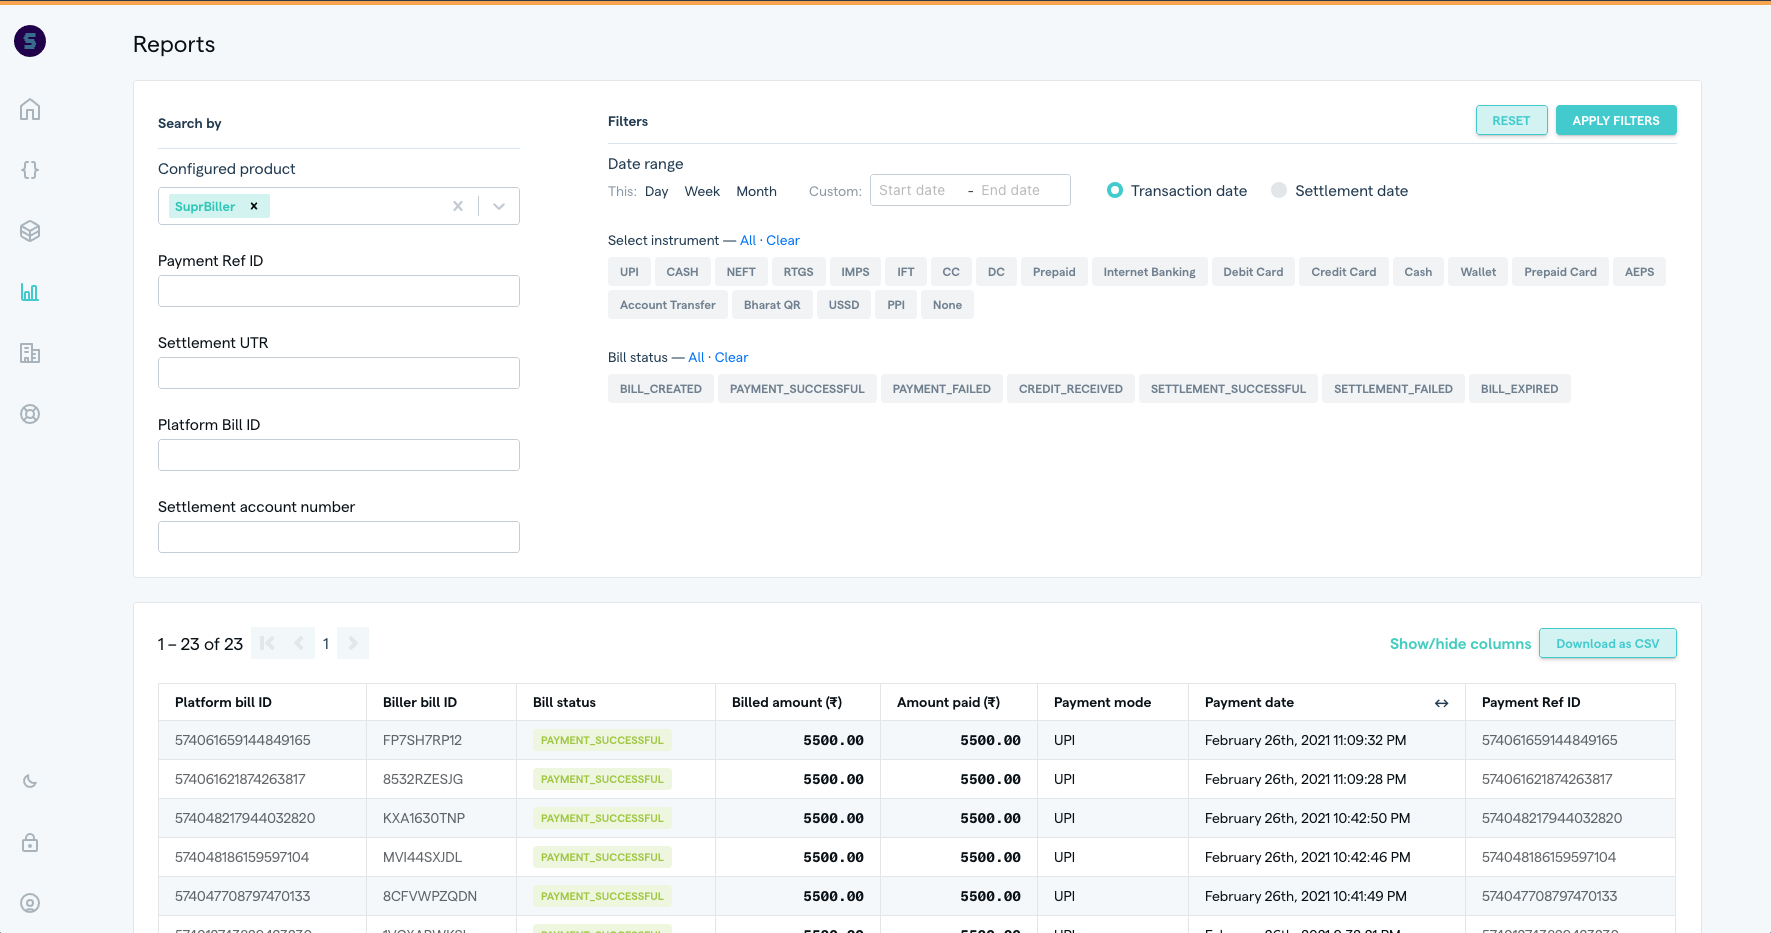Select the Settlement date radio button
Viewport: 1771px width, 933px height.
tap(1279, 190)
